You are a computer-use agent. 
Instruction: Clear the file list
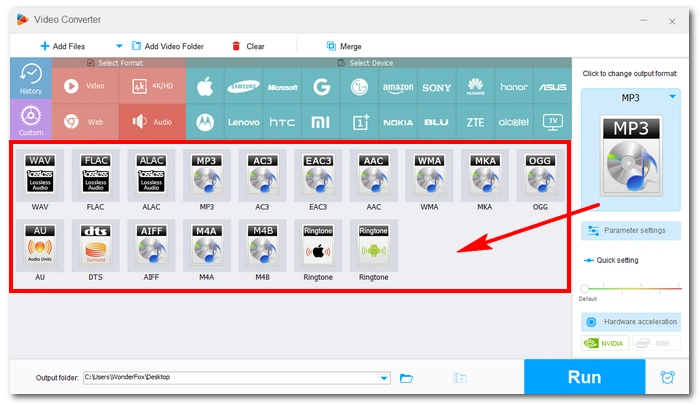pyautogui.click(x=248, y=46)
